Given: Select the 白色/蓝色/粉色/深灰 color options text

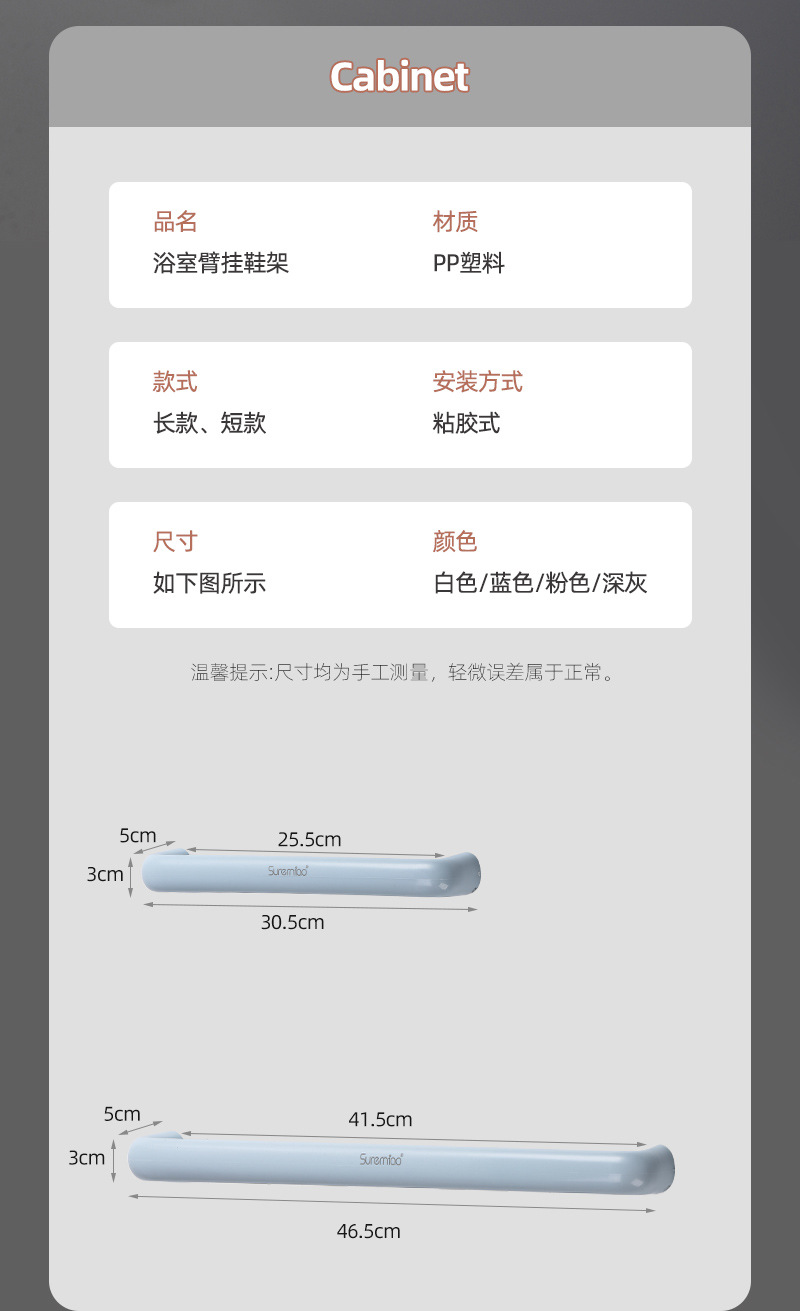Looking at the screenshot, I should 540,583.
